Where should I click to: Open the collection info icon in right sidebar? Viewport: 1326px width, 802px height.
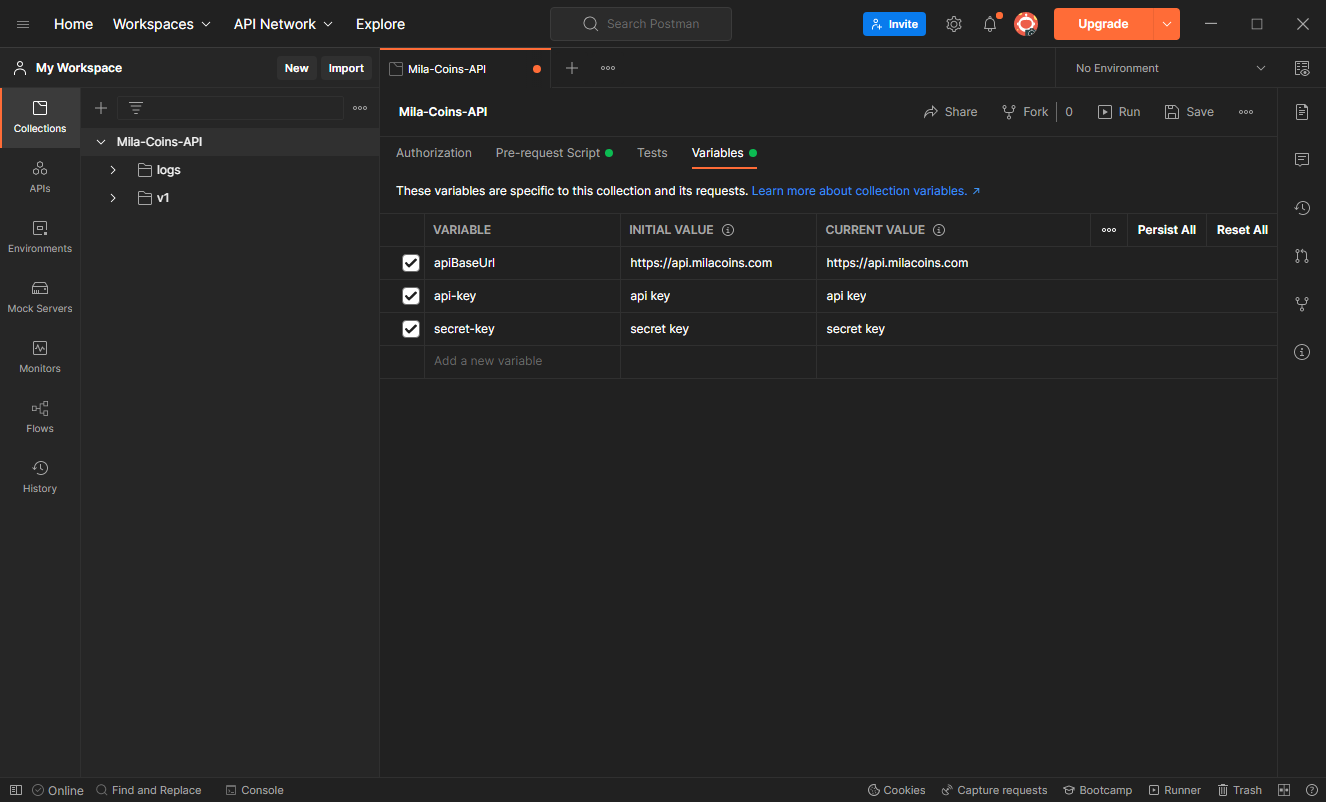point(1302,352)
